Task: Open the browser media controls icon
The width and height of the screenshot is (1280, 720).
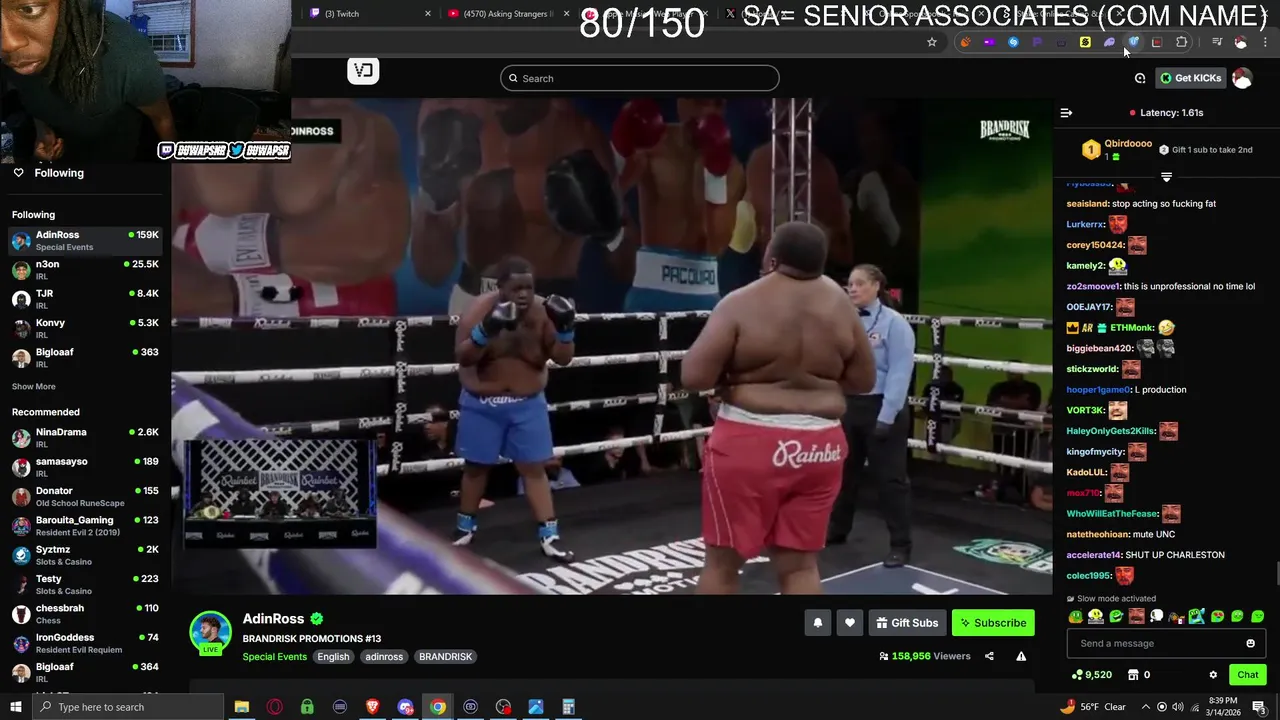Action: point(1217,42)
